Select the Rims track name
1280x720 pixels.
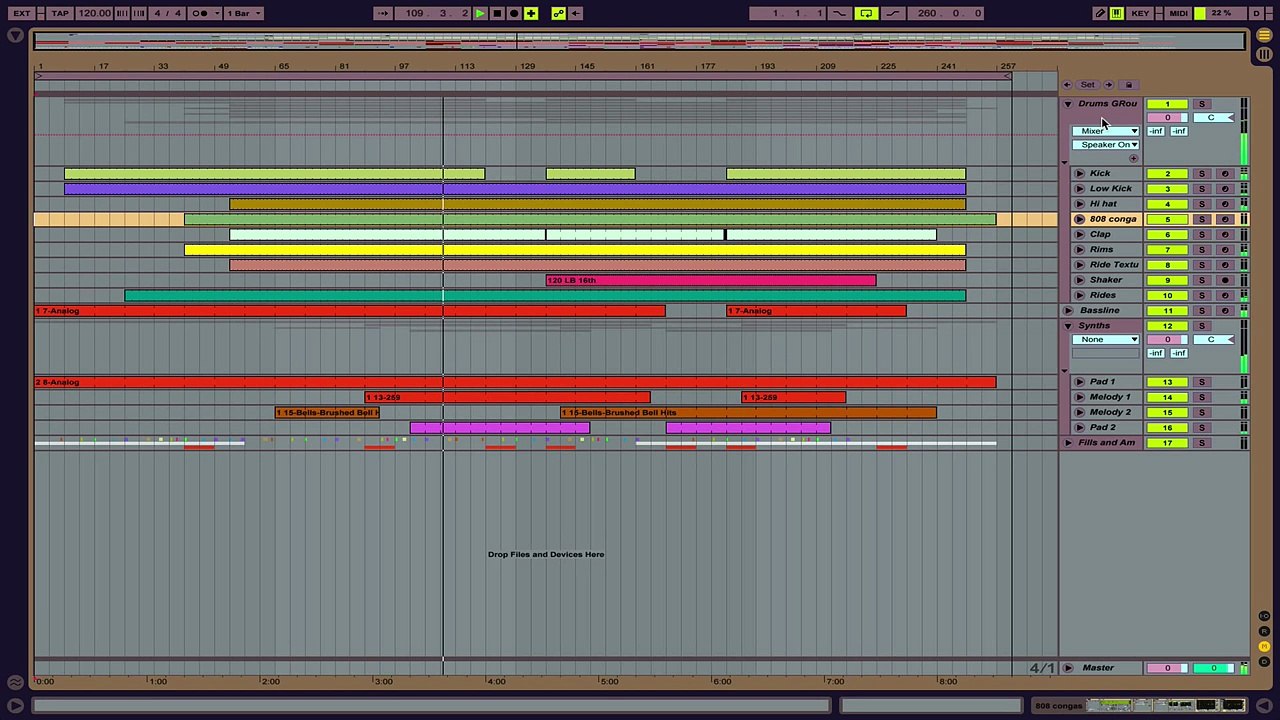pos(1101,250)
